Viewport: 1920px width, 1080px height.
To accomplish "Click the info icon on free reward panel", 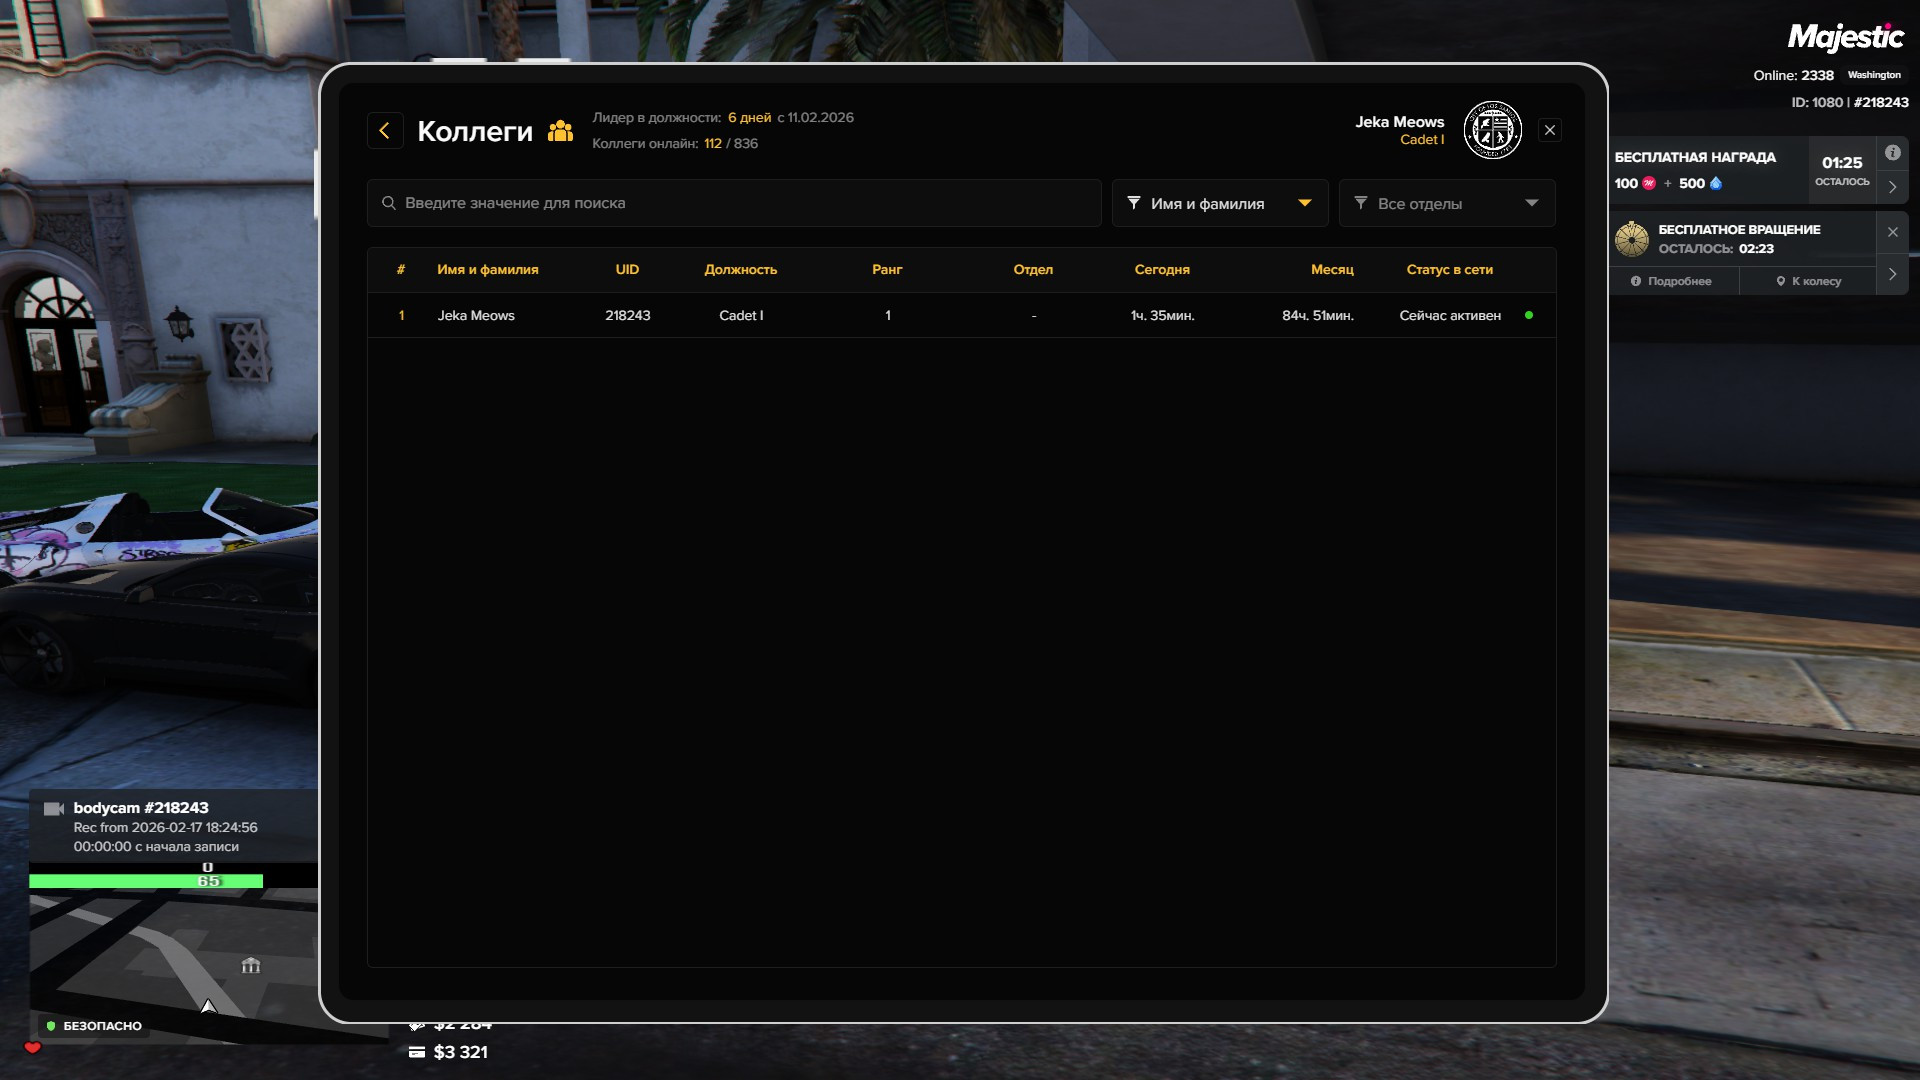I will [x=1892, y=153].
